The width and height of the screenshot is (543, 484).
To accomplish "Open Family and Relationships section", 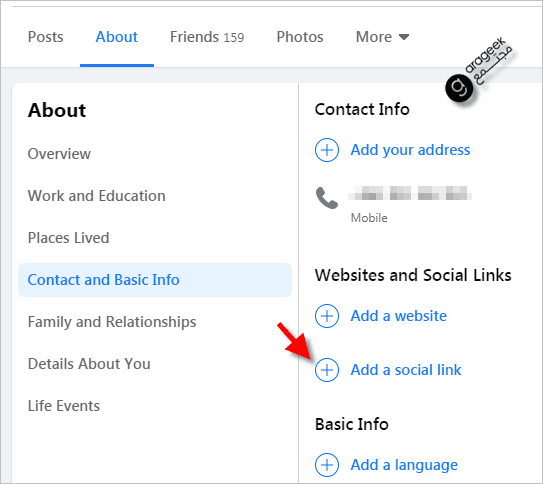I will point(112,322).
